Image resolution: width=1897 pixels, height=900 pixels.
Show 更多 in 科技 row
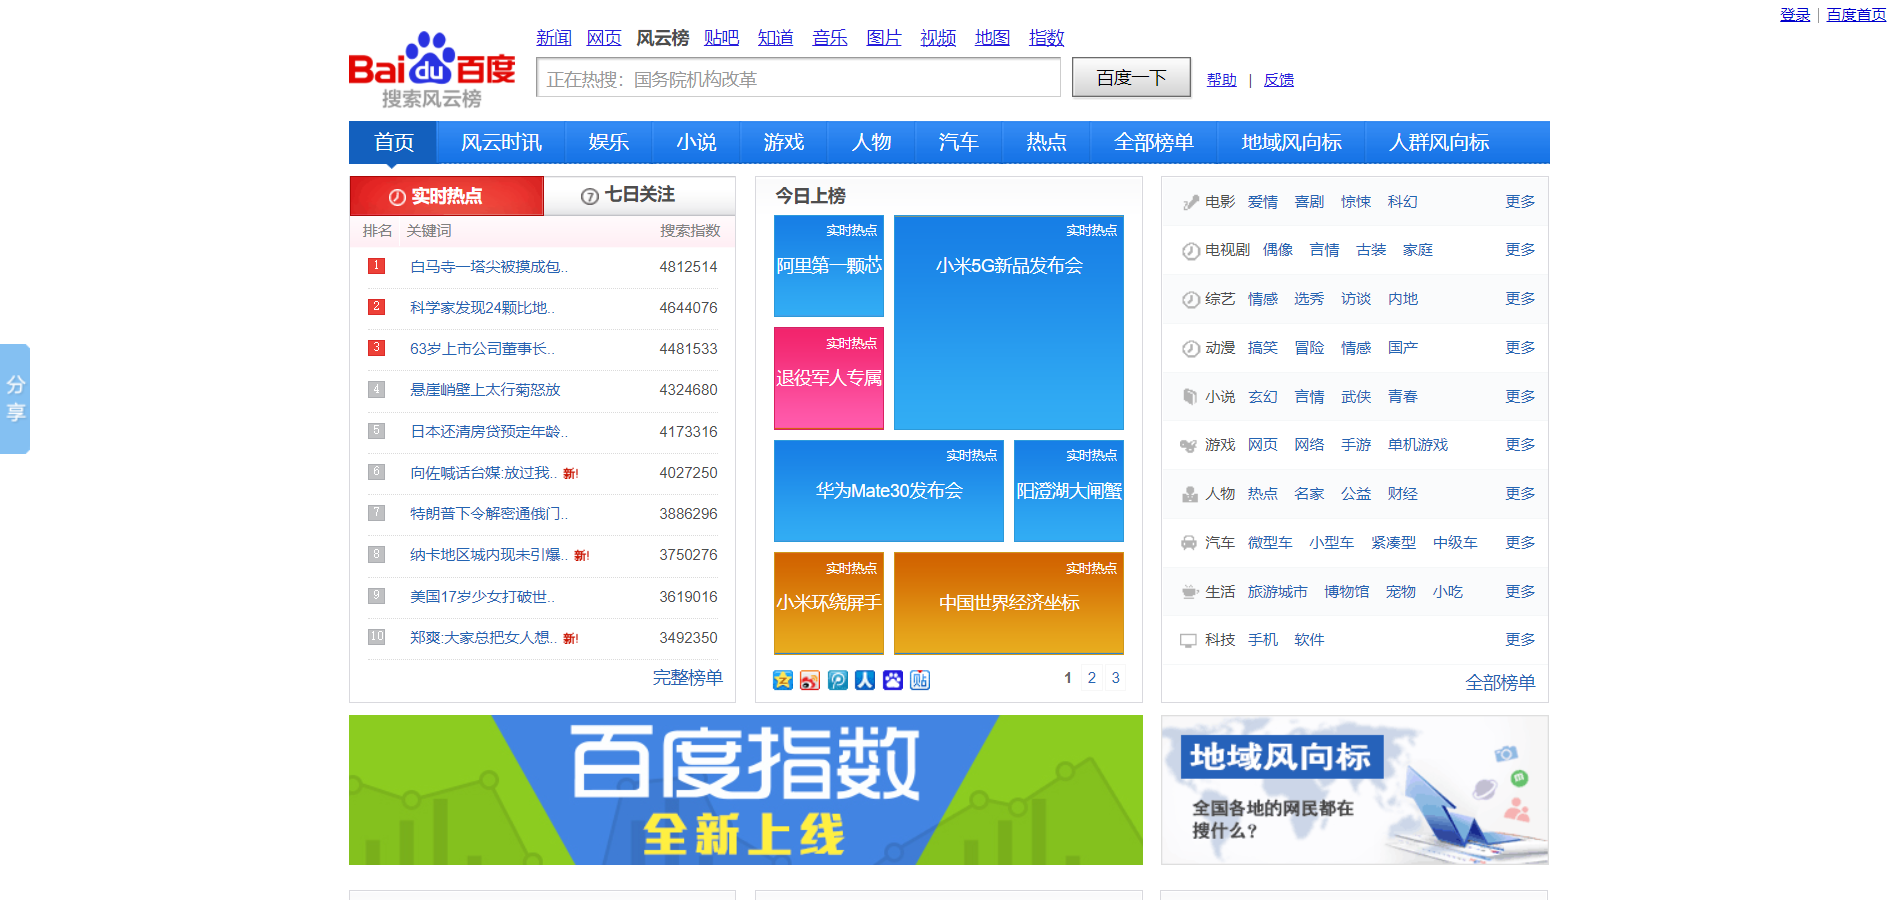pos(1519,640)
